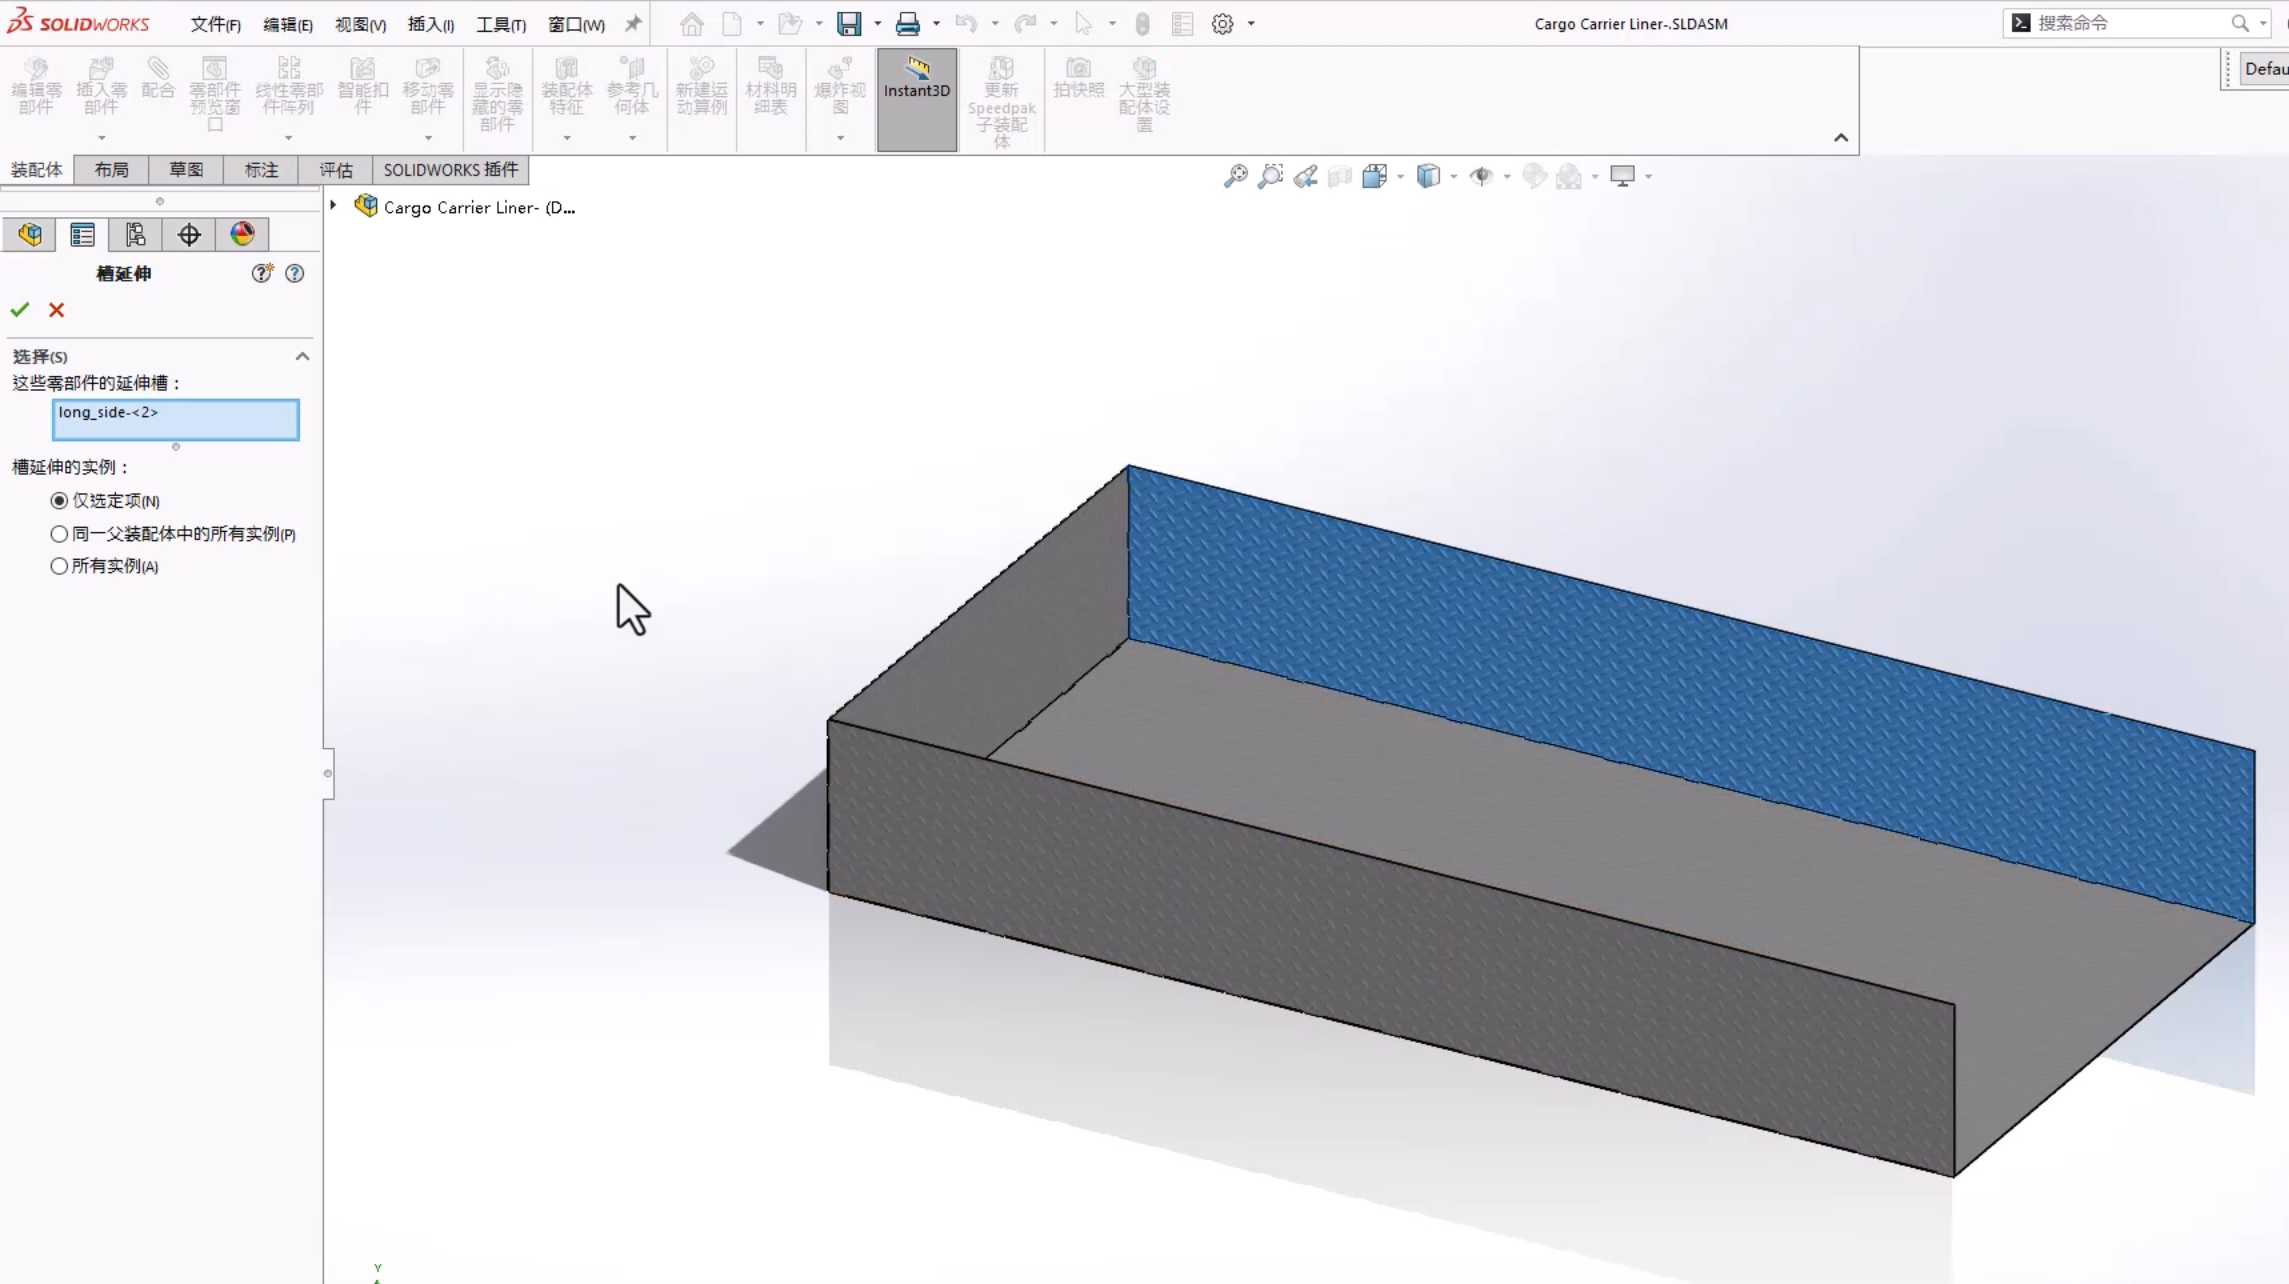Select the 所有实例 radio button

59,566
